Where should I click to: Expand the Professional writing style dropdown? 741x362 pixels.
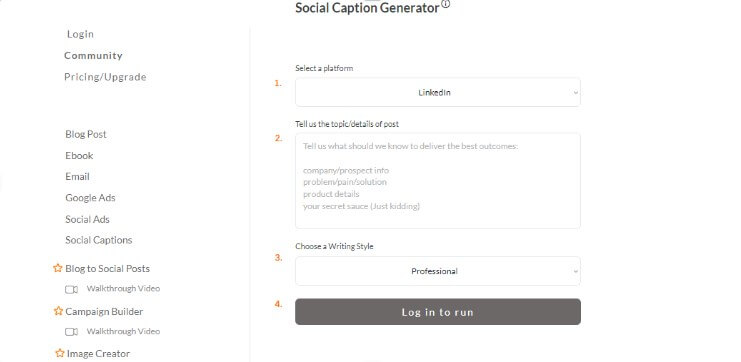tap(438, 271)
